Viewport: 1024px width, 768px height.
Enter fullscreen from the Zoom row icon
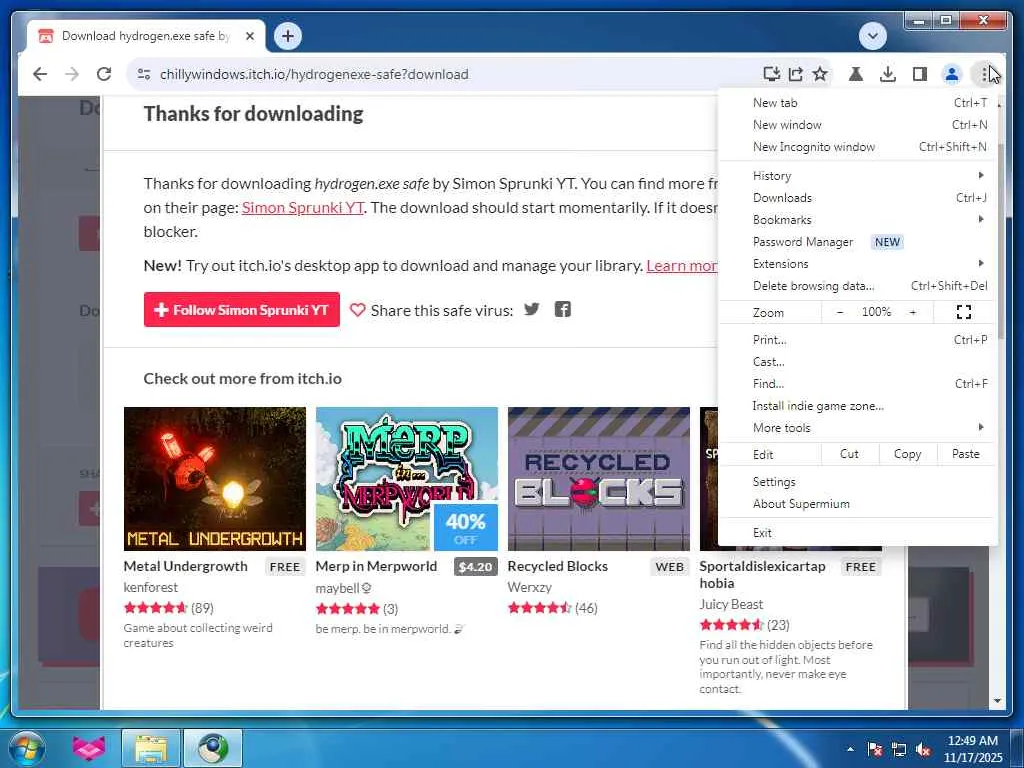point(963,312)
